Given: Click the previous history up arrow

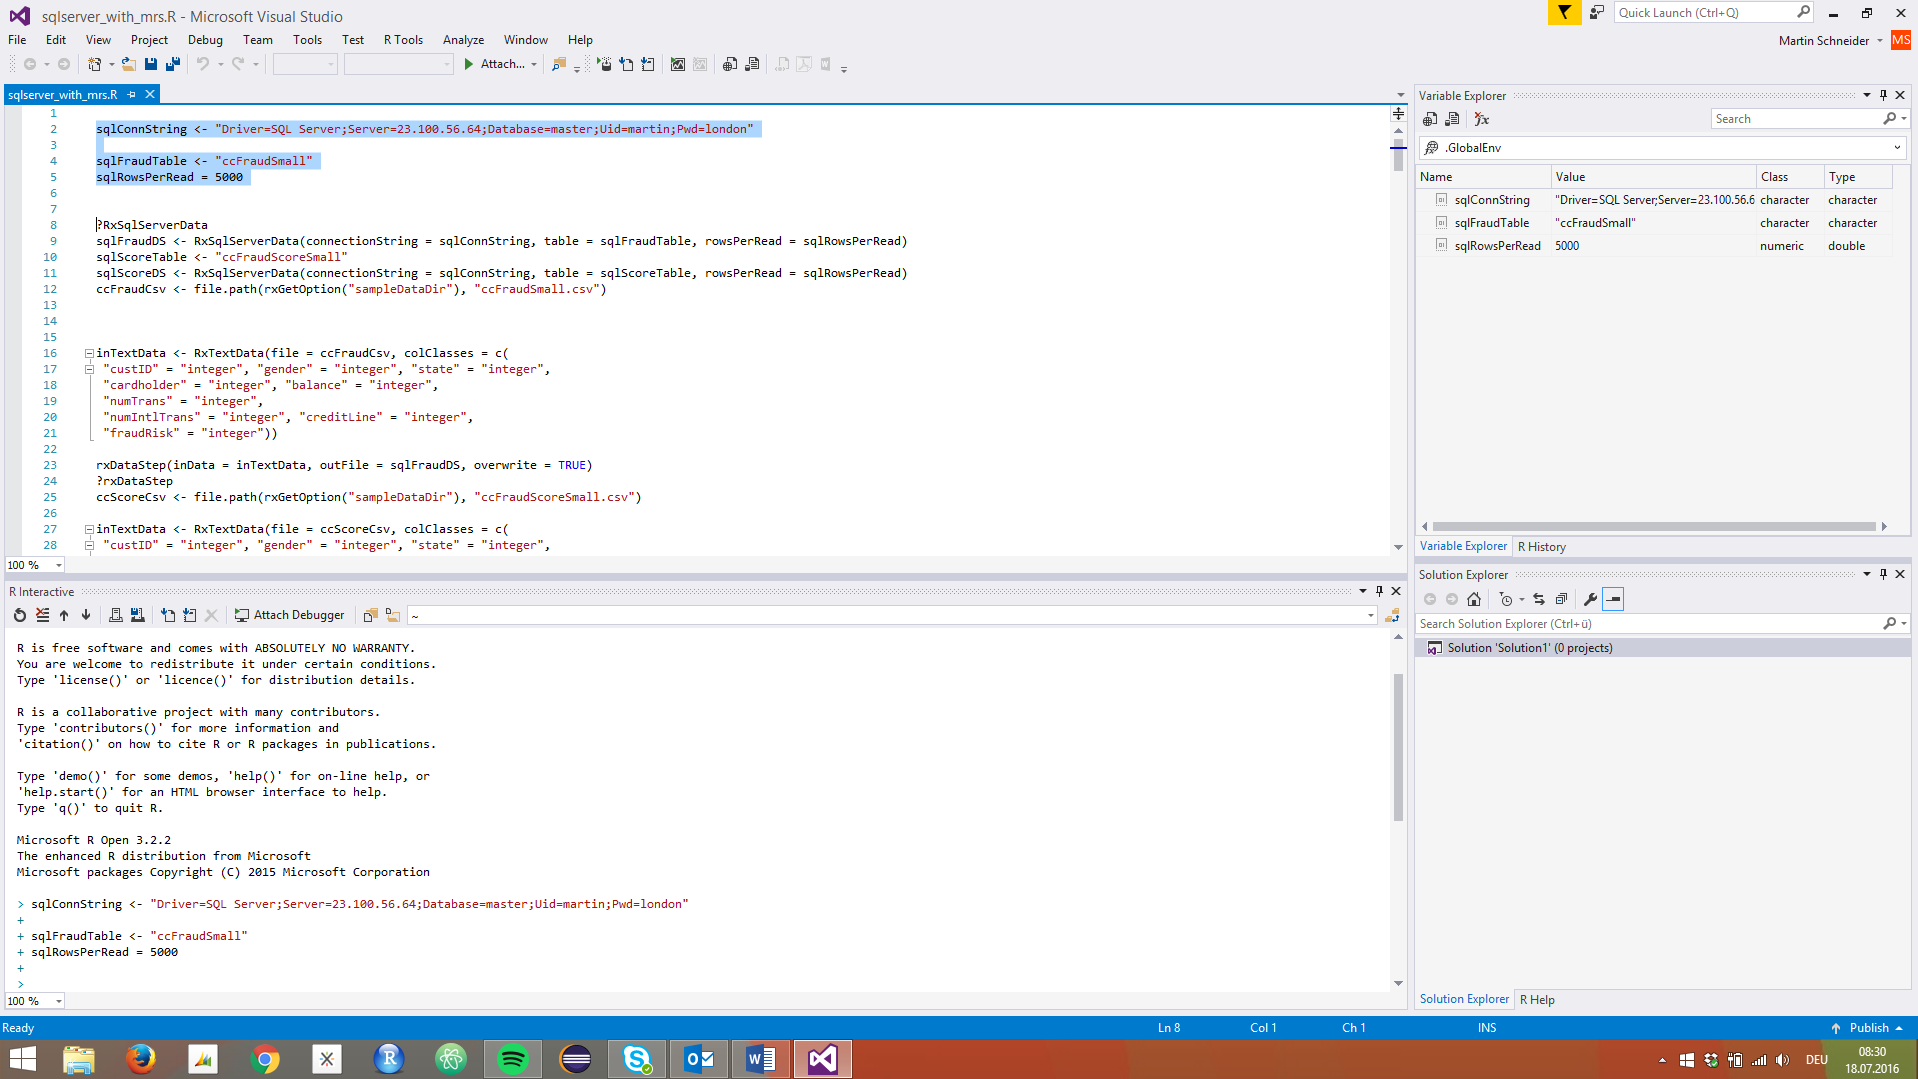Looking at the screenshot, I should tap(64, 615).
